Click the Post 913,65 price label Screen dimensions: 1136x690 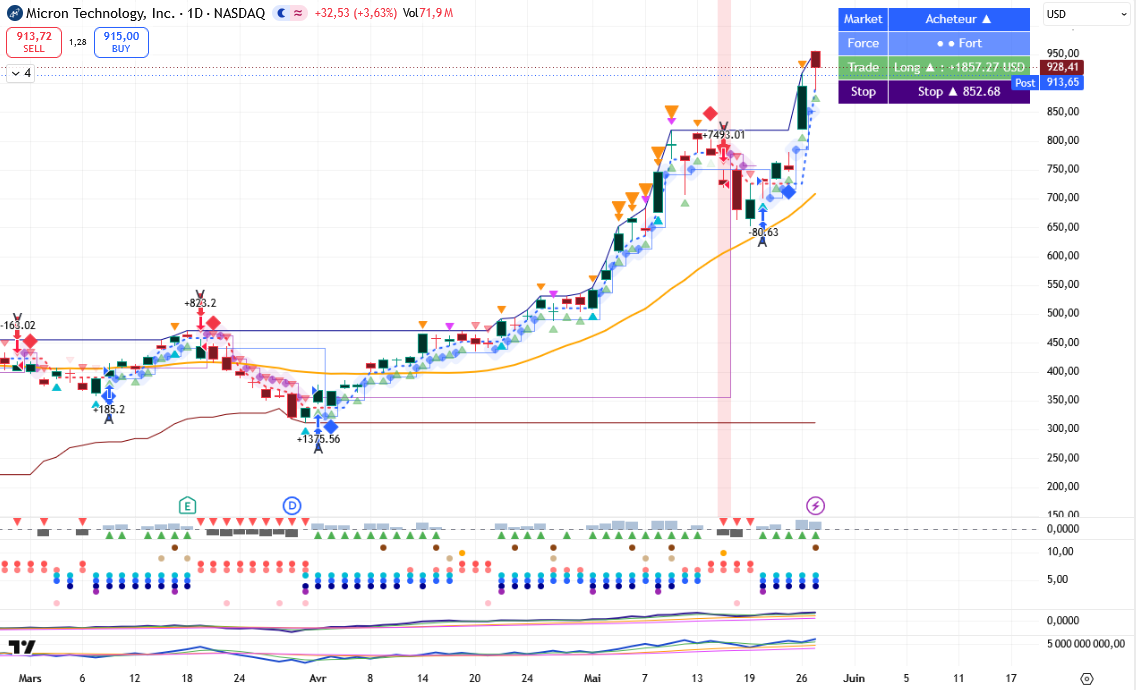pyautogui.click(x=1047, y=83)
